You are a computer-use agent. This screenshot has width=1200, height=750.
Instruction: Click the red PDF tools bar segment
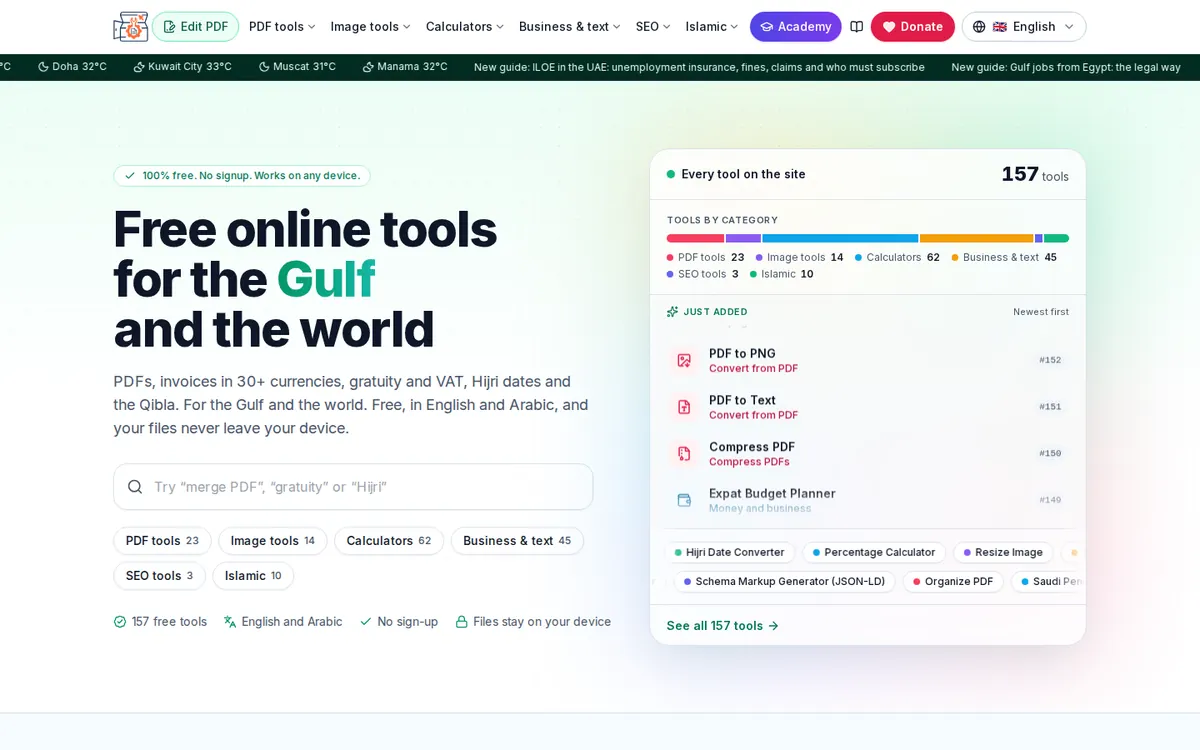point(695,238)
